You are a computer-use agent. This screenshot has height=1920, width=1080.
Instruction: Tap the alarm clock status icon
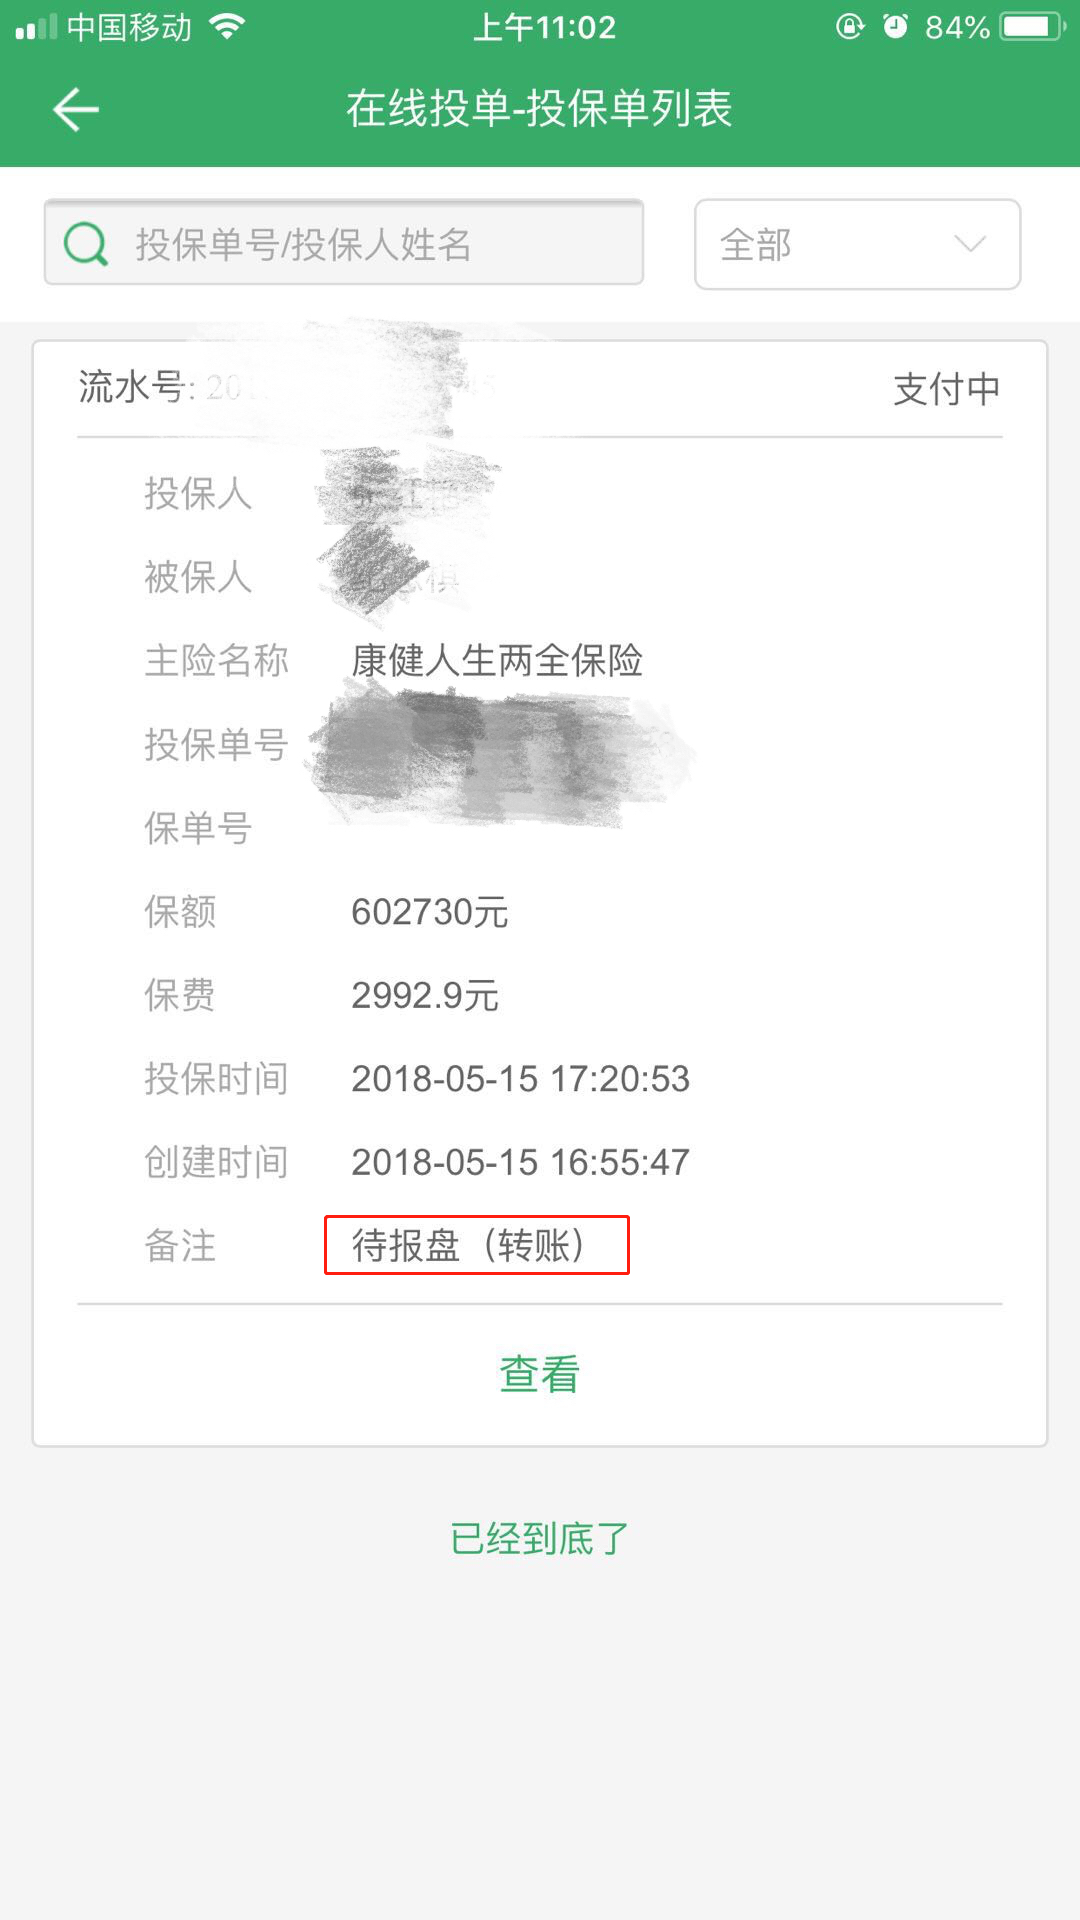point(896,26)
